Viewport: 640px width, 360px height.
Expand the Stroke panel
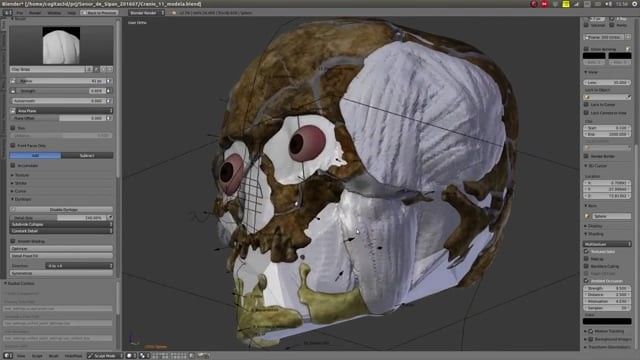(19, 183)
